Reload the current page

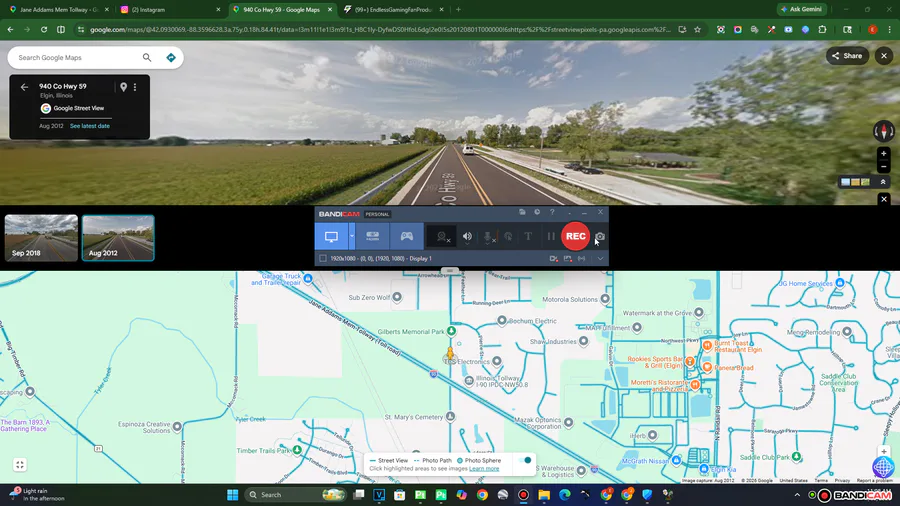click(x=44, y=29)
